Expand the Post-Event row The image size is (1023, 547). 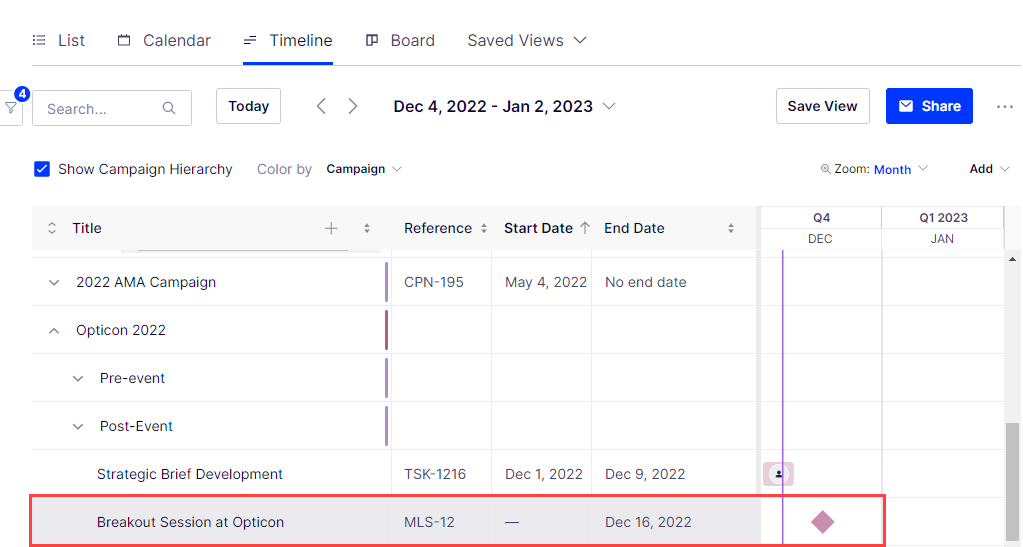78,426
